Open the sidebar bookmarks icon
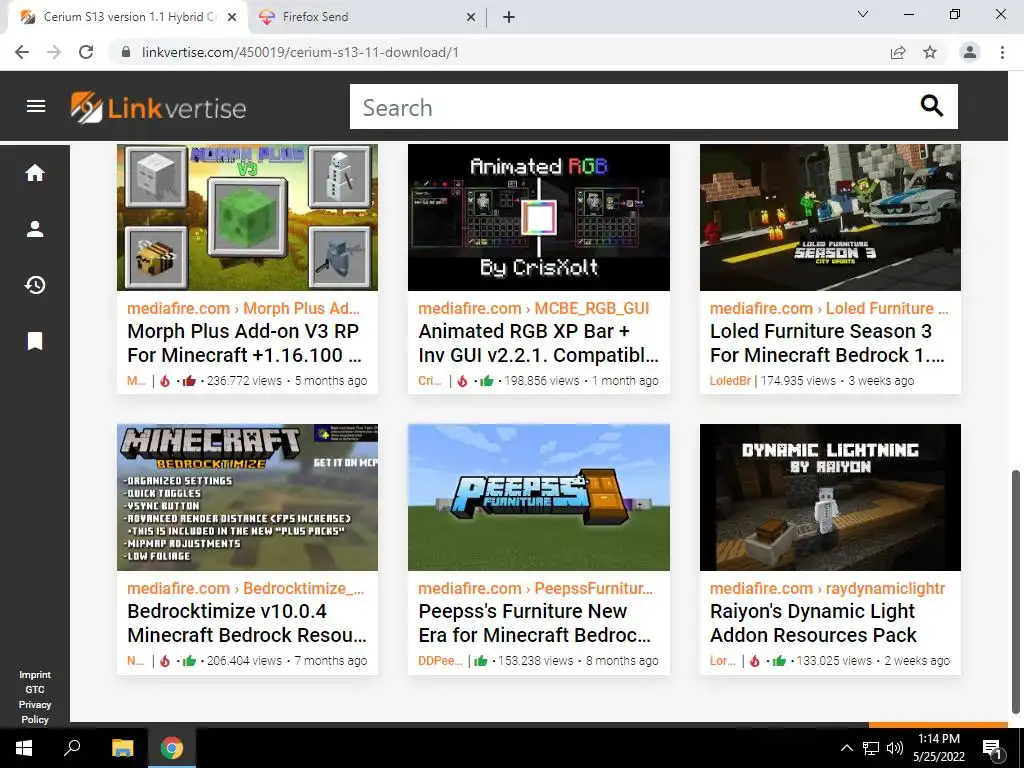Viewport: 1024px width, 768px height. coord(35,341)
